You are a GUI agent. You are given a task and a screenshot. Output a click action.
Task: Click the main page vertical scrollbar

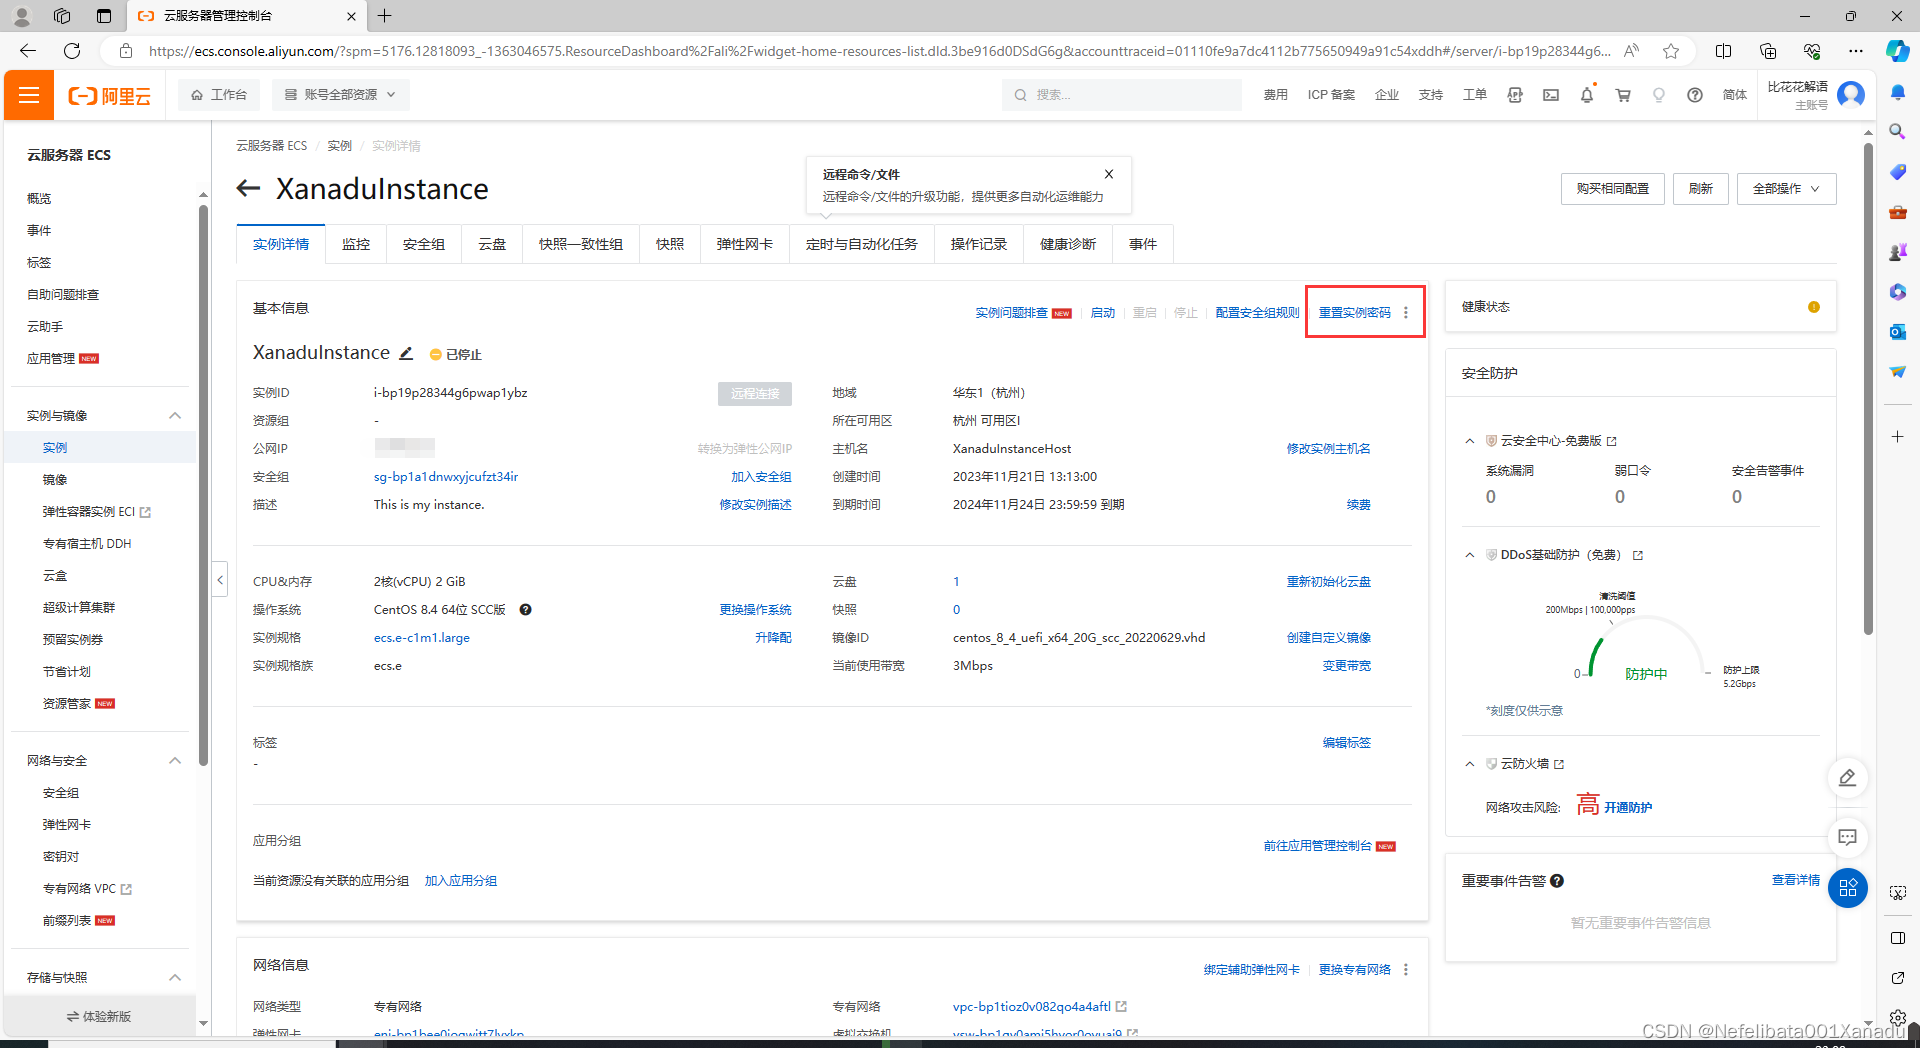click(x=1867, y=389)
